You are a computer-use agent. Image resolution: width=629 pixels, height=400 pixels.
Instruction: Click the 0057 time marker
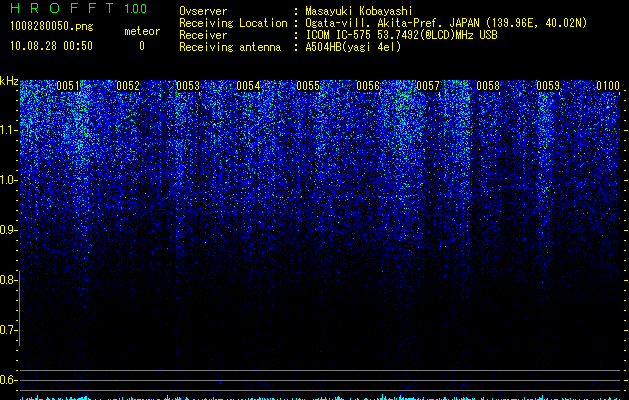[x=428, y=86]
